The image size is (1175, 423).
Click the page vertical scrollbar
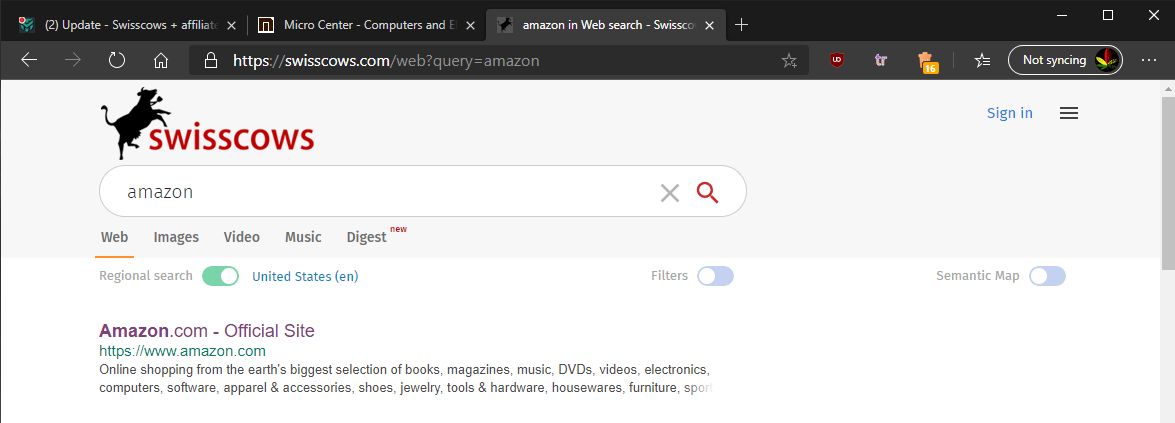coord(1167,180)
